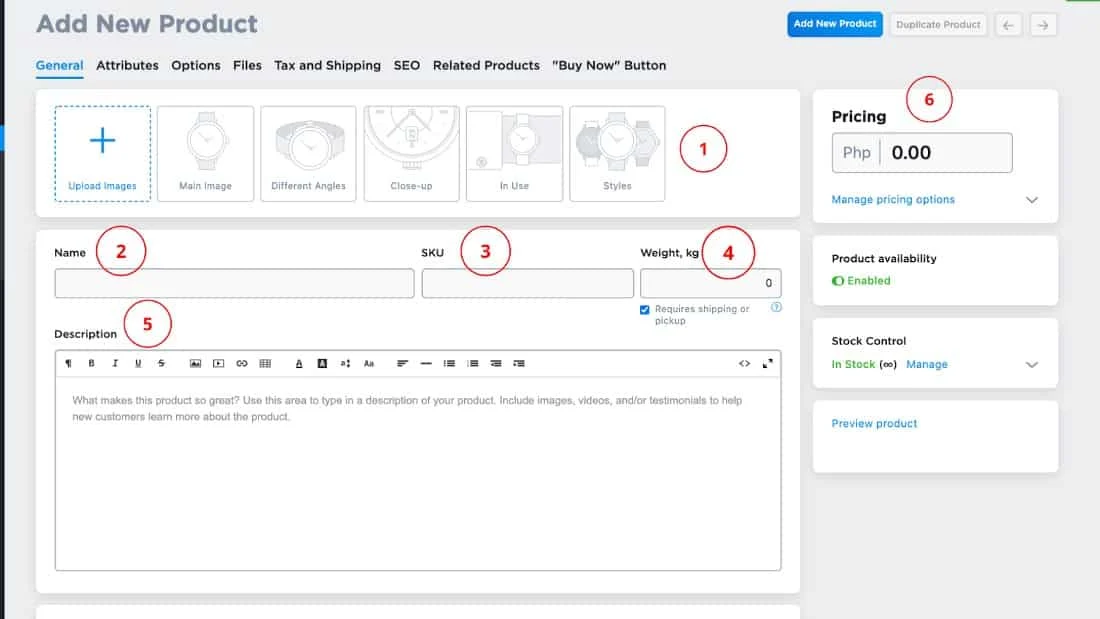Viewport: 1100px width, 619px height.
Task: Decrease indent in description editor
Action: (496, 364)
